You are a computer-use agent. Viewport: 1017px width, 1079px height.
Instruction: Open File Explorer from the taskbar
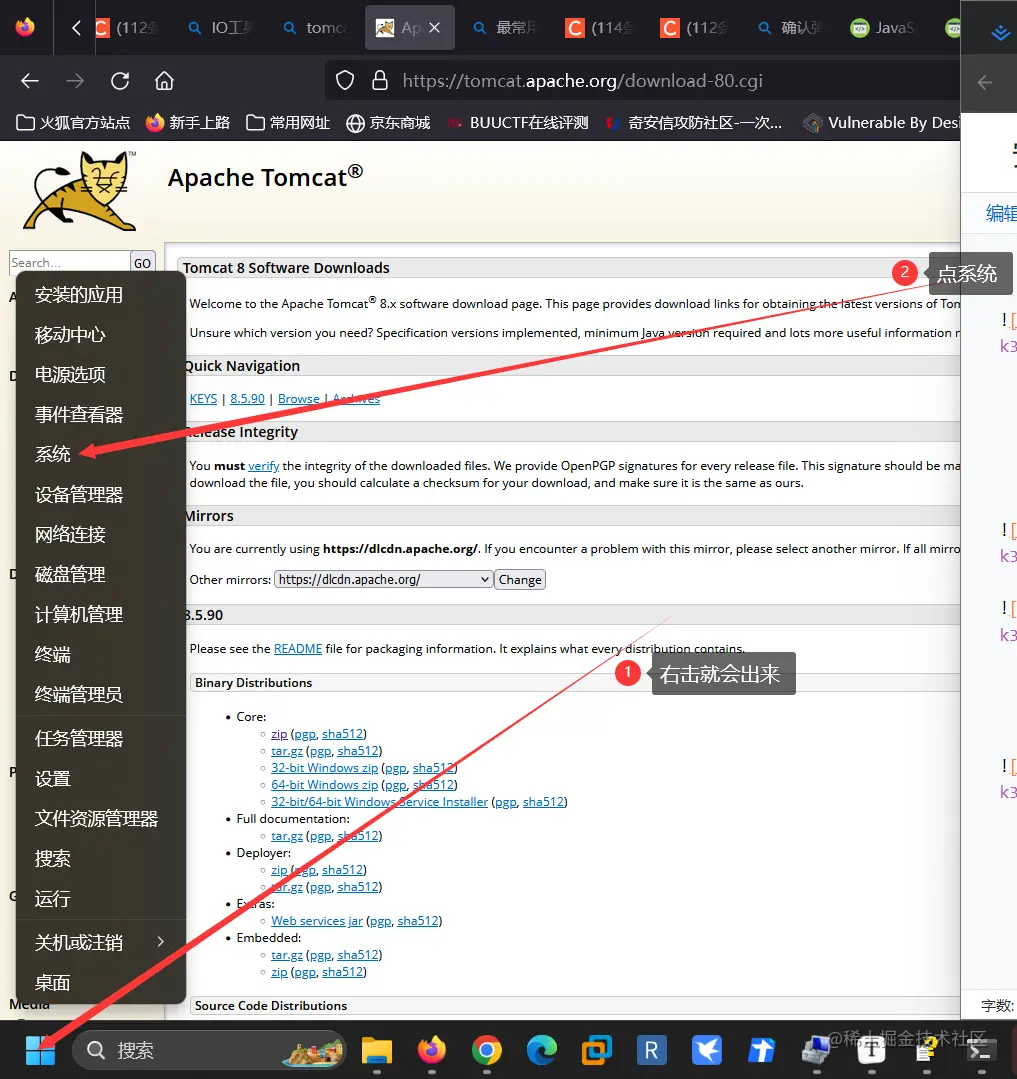pos(376,1050)
